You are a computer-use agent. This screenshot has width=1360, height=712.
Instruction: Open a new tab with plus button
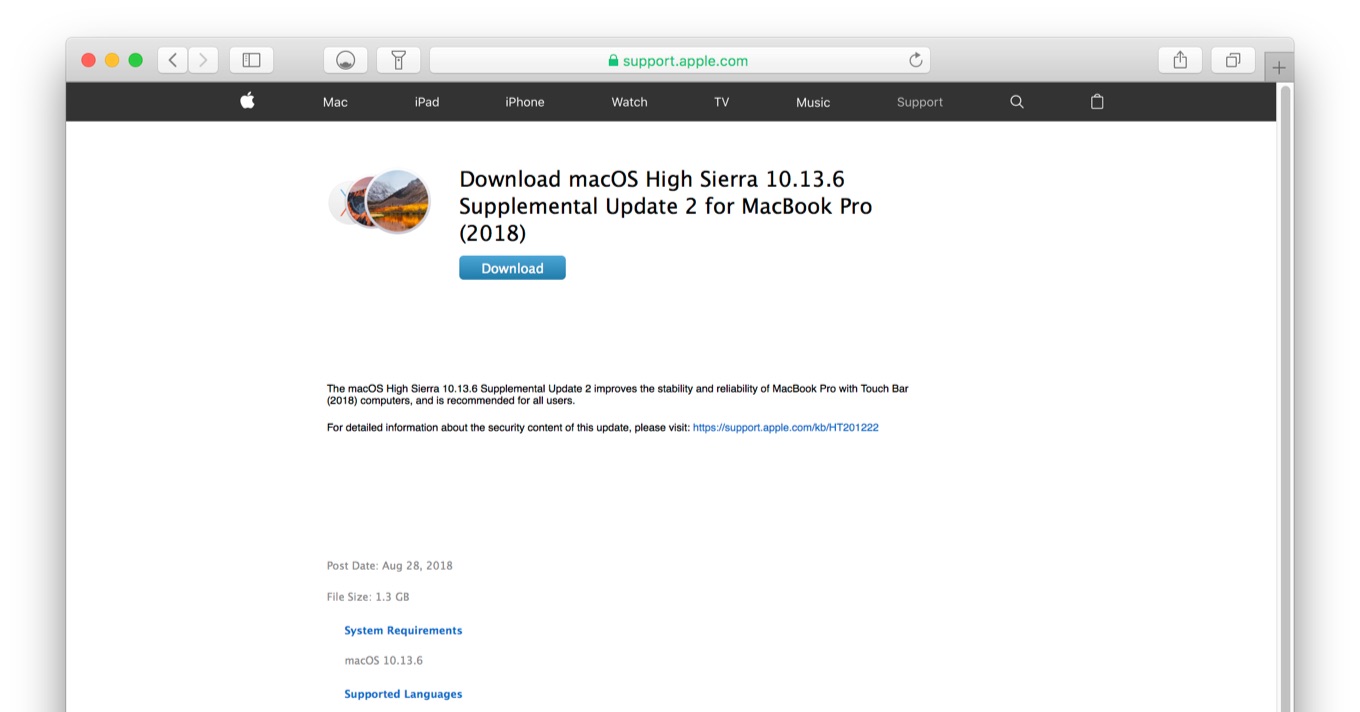tap(1278, 68)
